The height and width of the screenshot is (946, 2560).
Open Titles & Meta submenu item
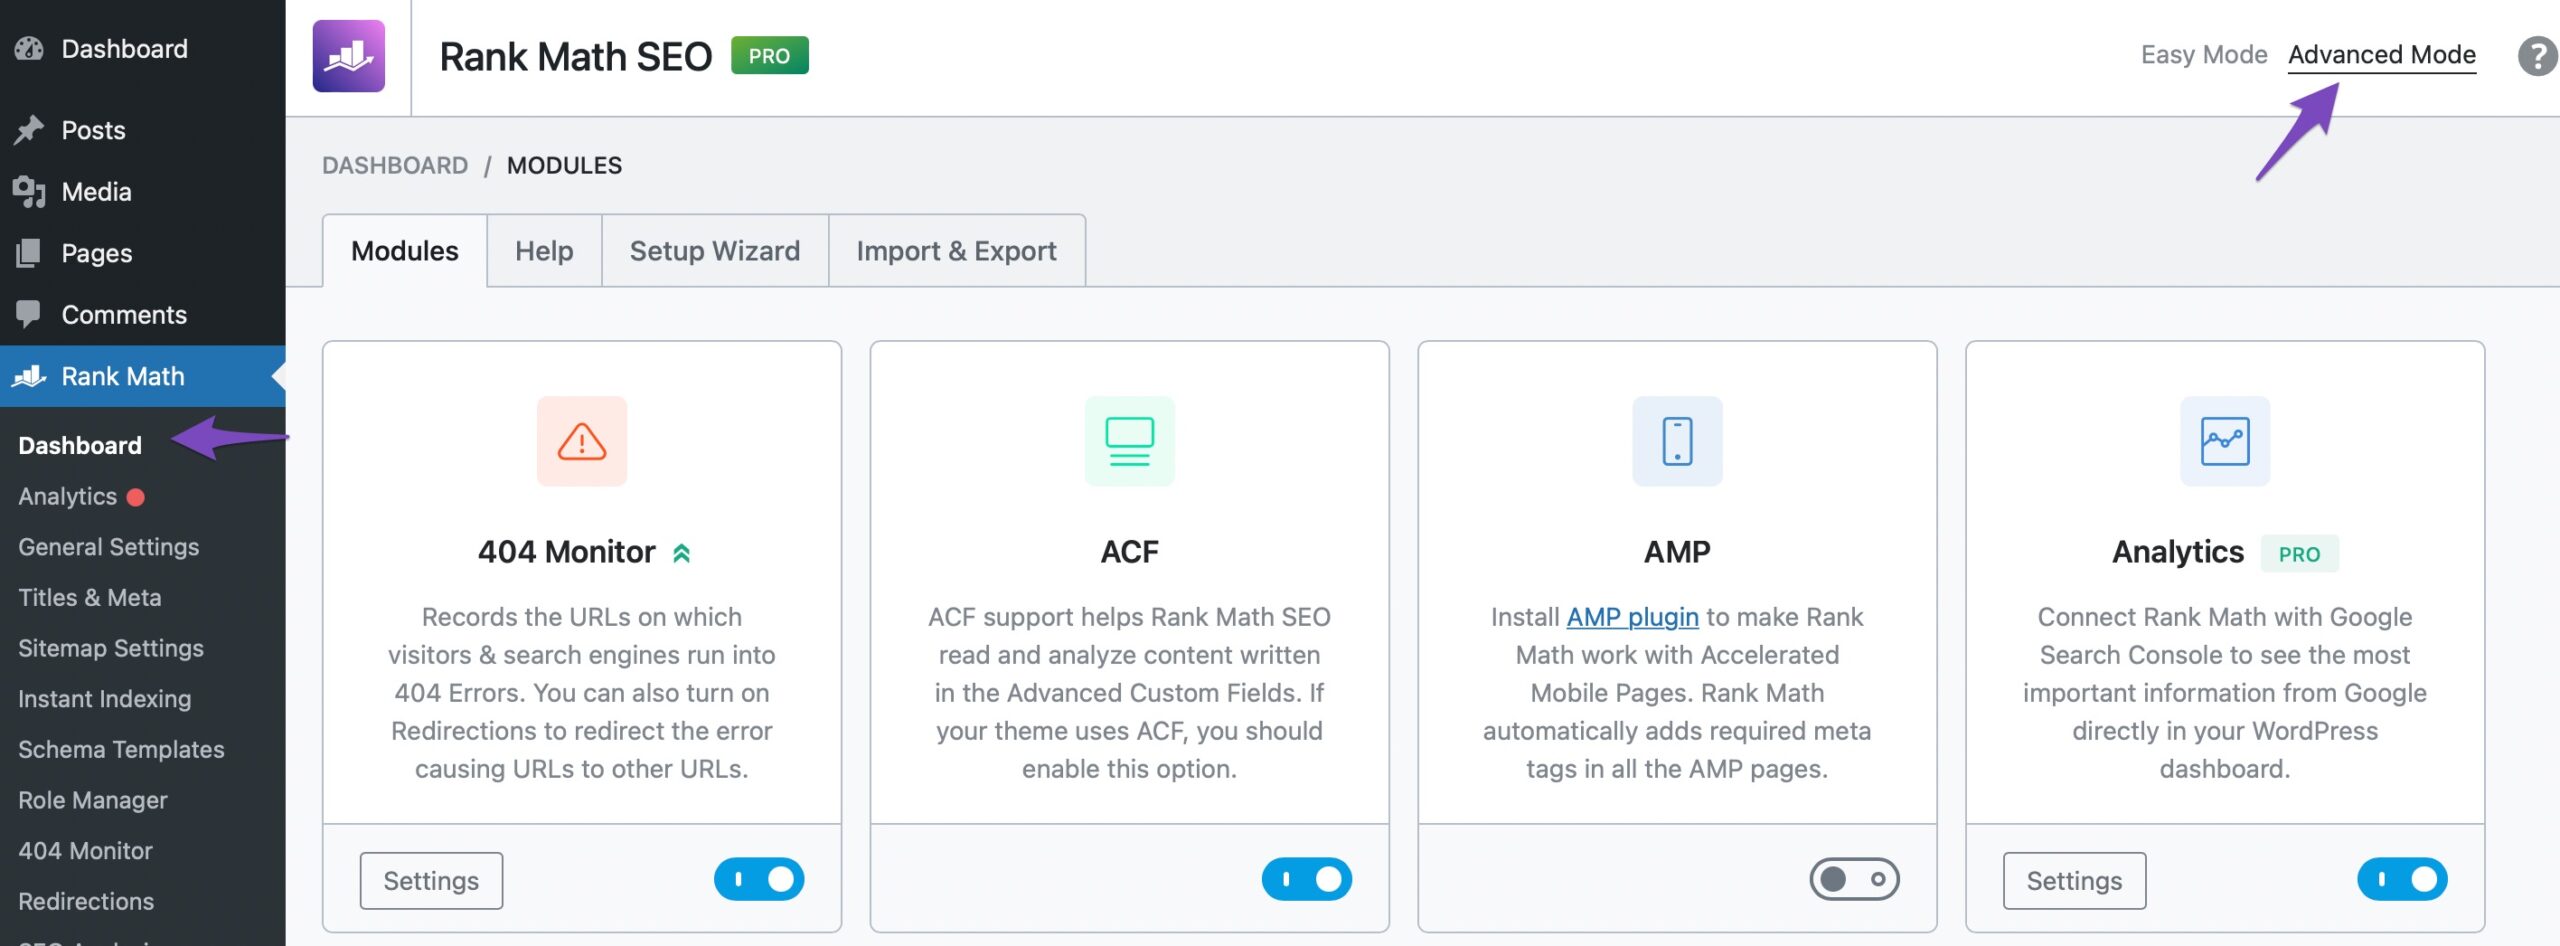[90, 597]
